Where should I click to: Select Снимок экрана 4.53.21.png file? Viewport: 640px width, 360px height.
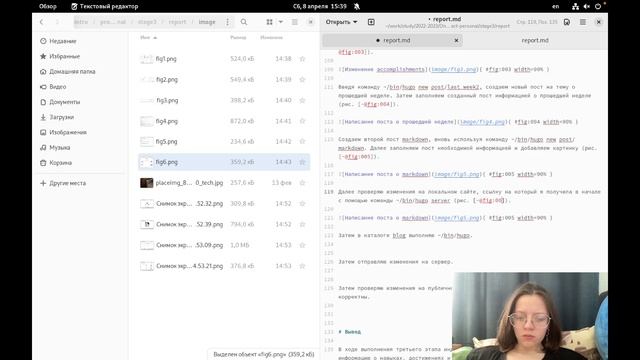click(x=224, y=266)
